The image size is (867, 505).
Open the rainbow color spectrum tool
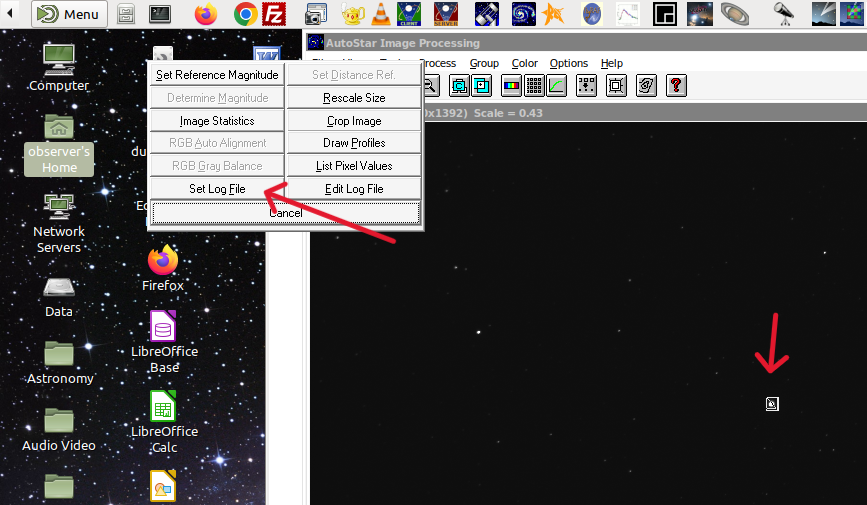[511, 86]
